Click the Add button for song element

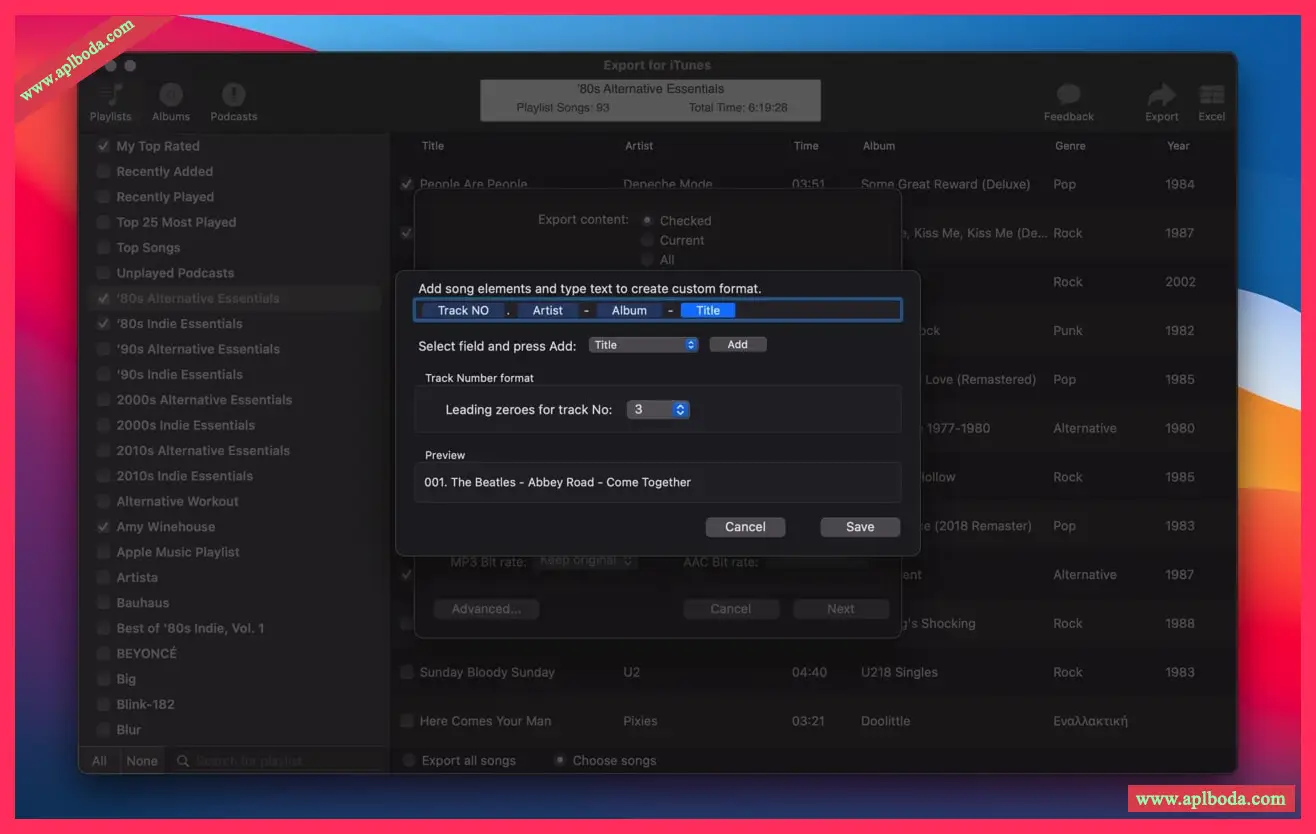(738, 345)
